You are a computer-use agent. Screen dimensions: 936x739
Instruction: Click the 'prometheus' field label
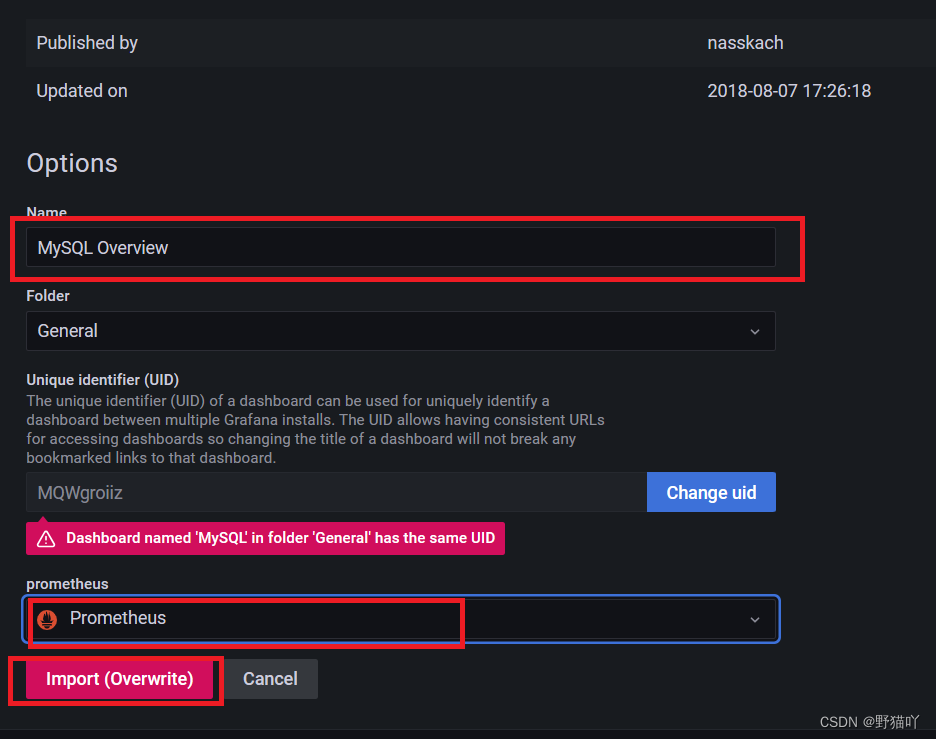point(67,584)
